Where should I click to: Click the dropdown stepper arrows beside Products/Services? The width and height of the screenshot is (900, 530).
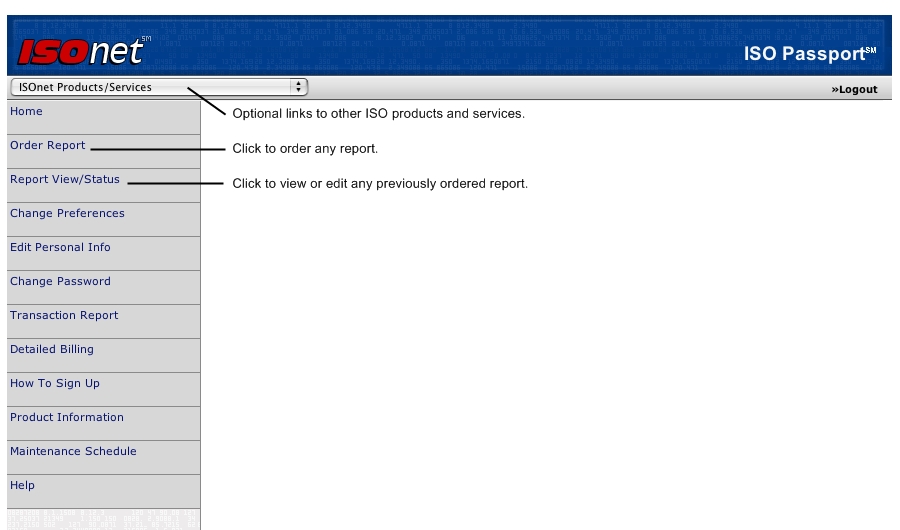point(298,87)
